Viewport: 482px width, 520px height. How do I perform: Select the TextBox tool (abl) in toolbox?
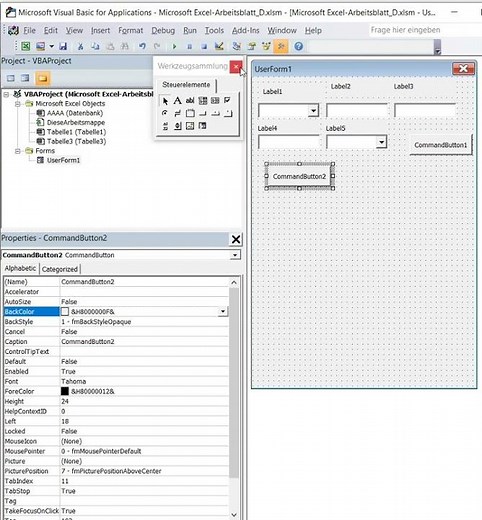point(190,100)
